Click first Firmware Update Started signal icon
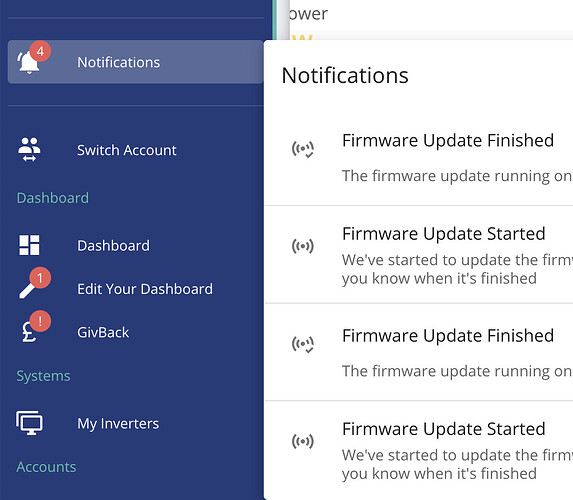This screenshot has width=573, height=500. (x=303, y=246)
